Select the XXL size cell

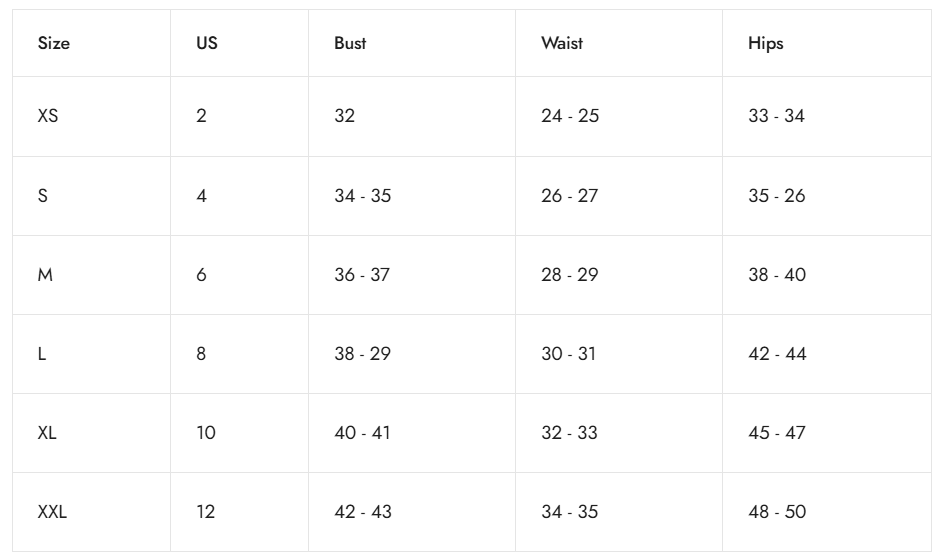53,512
